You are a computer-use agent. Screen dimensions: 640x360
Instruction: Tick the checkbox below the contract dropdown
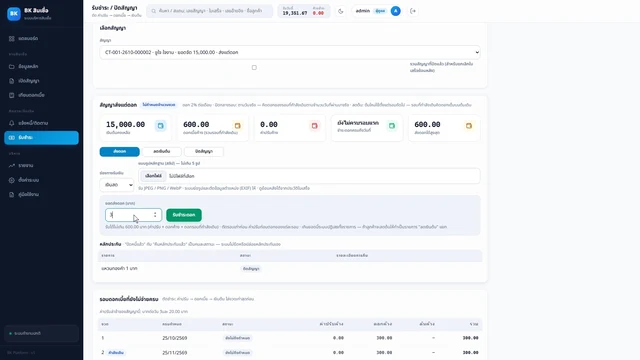click(x=254, y=67)
